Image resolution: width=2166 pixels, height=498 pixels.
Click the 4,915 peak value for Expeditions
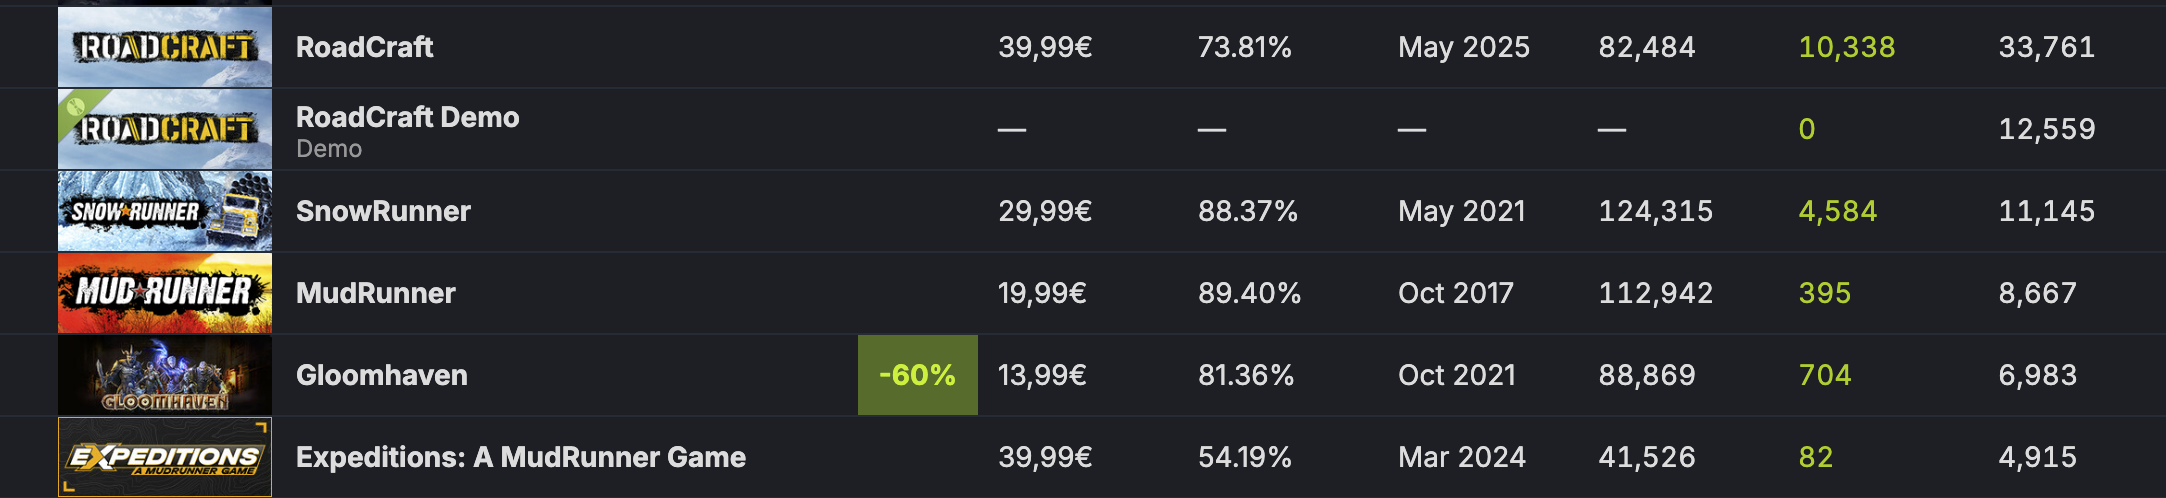point(2038,457)
